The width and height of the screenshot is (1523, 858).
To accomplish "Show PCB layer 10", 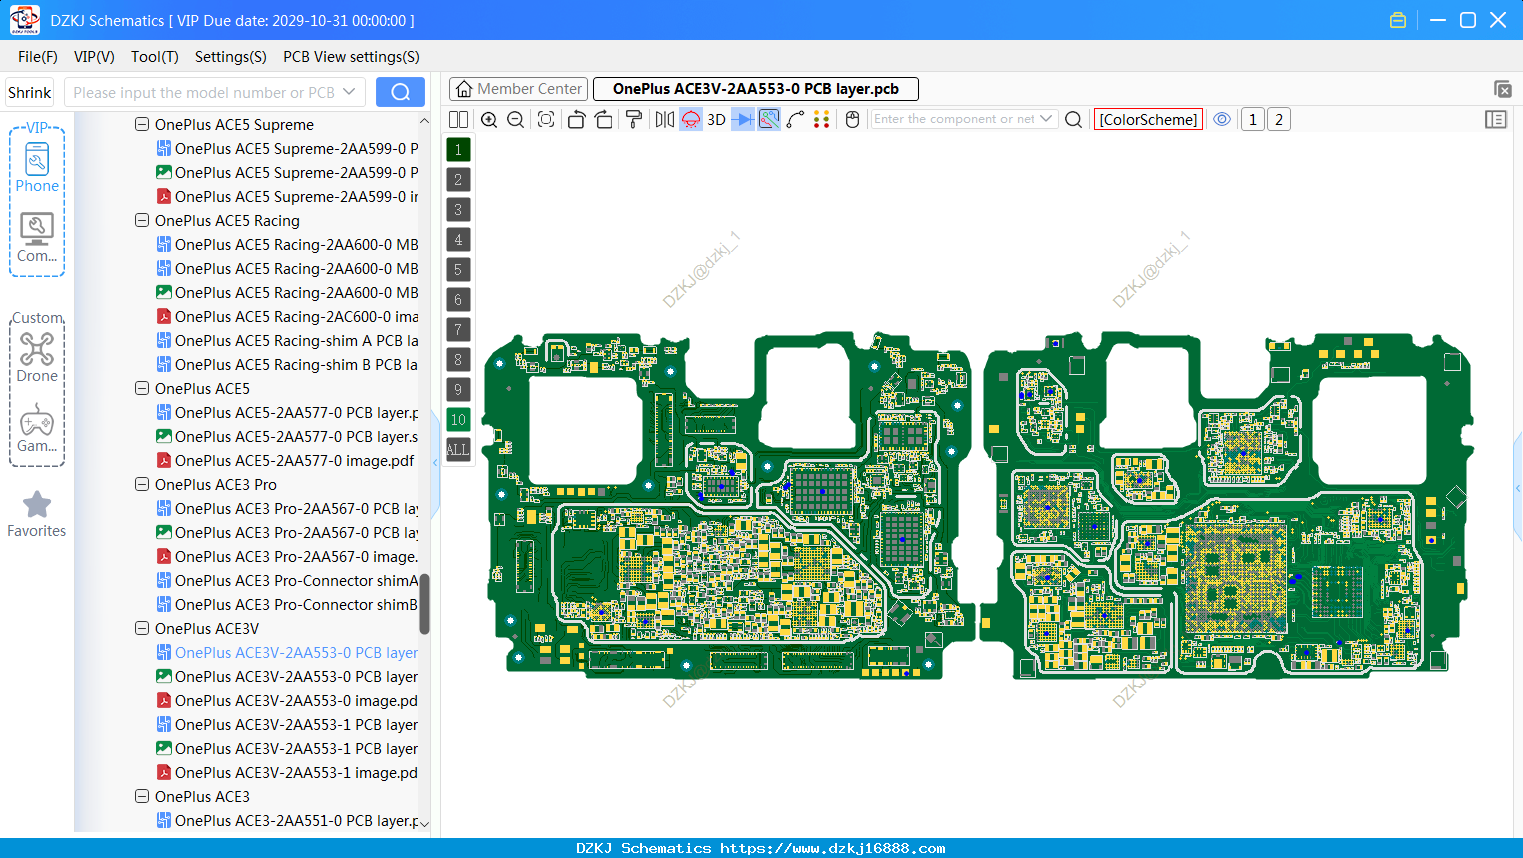I will [x=458, y=420].
